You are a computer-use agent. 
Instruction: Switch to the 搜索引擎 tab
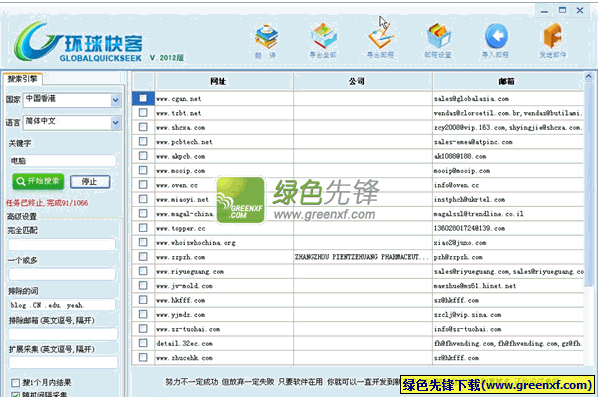[23, 79]
